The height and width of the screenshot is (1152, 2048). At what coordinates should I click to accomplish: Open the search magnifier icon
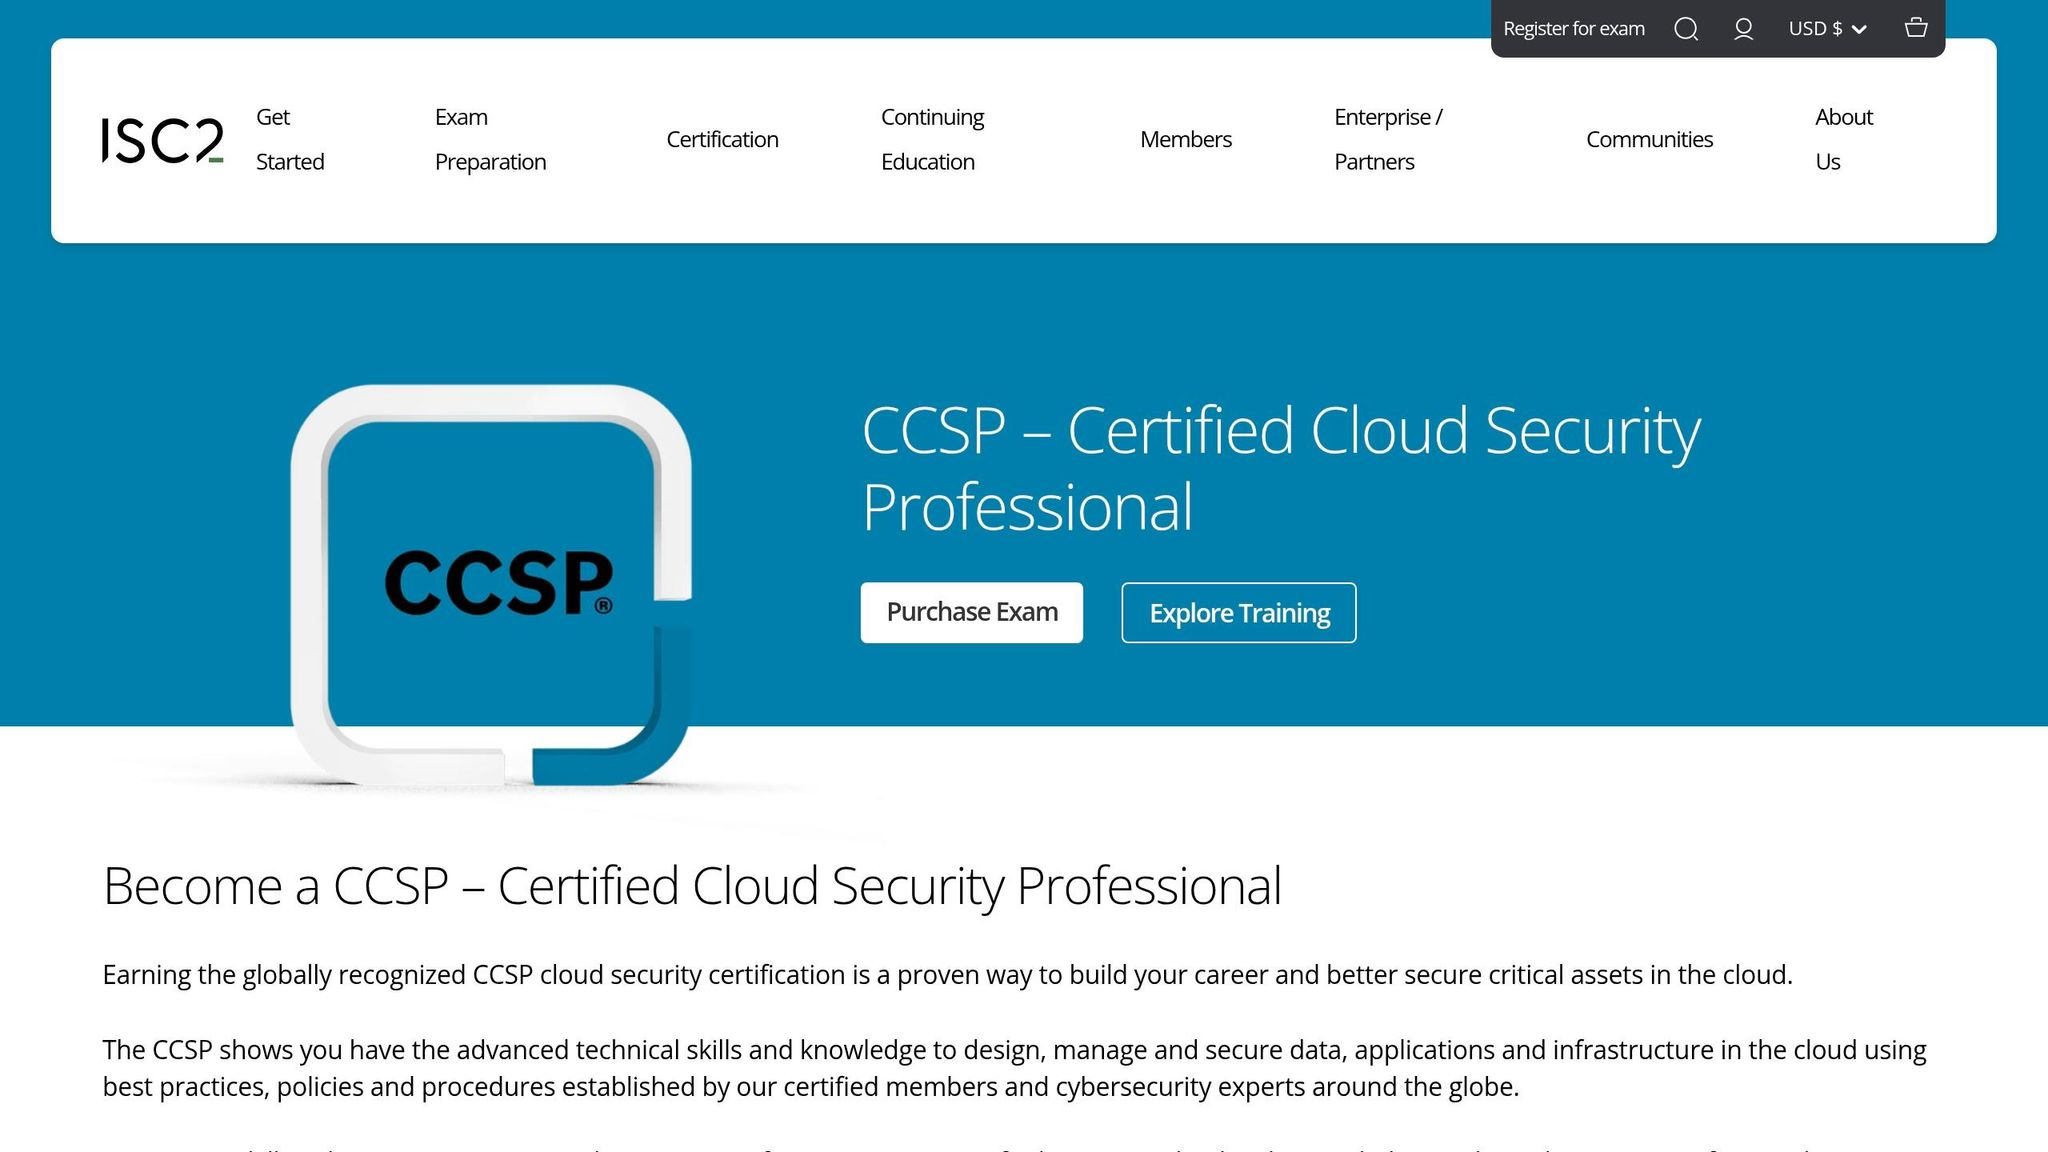click(x=1686, y=29)
